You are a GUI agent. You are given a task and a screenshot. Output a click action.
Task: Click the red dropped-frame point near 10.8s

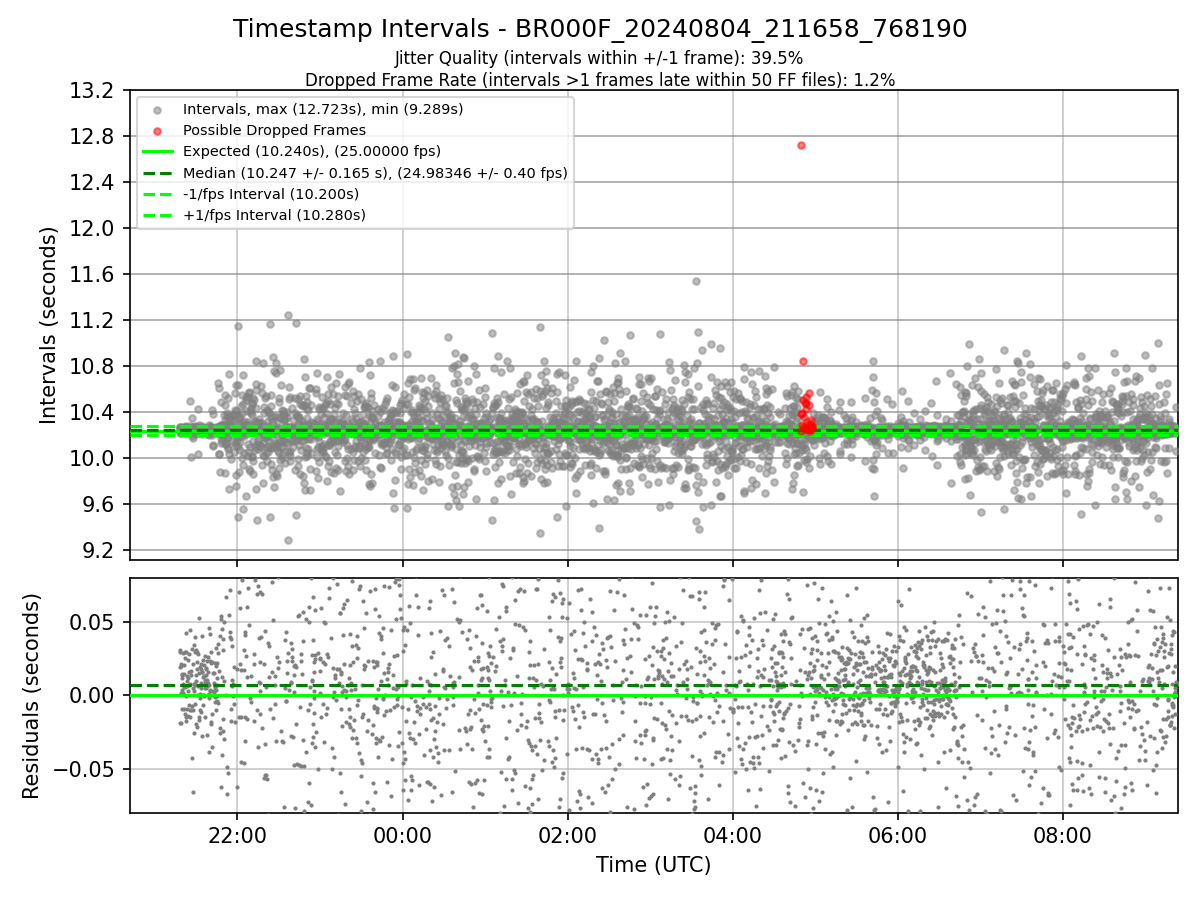pos(803,361)
